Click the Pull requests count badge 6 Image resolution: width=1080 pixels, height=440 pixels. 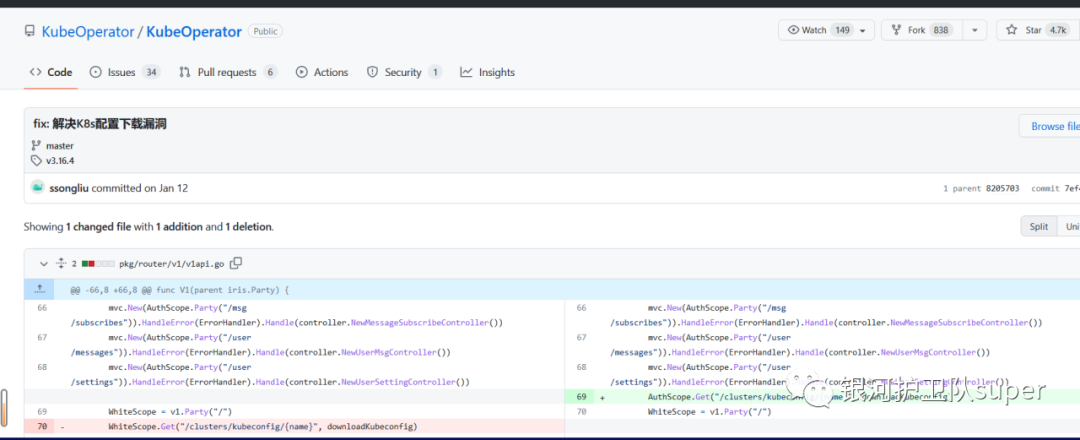click(270, 72)
